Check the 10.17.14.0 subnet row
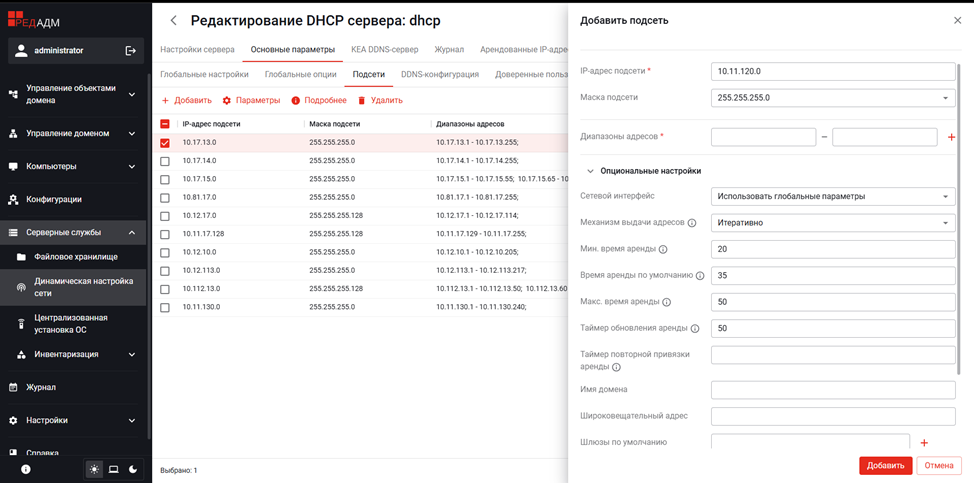Screen dimensions: 974x483 tap(165, 161)
